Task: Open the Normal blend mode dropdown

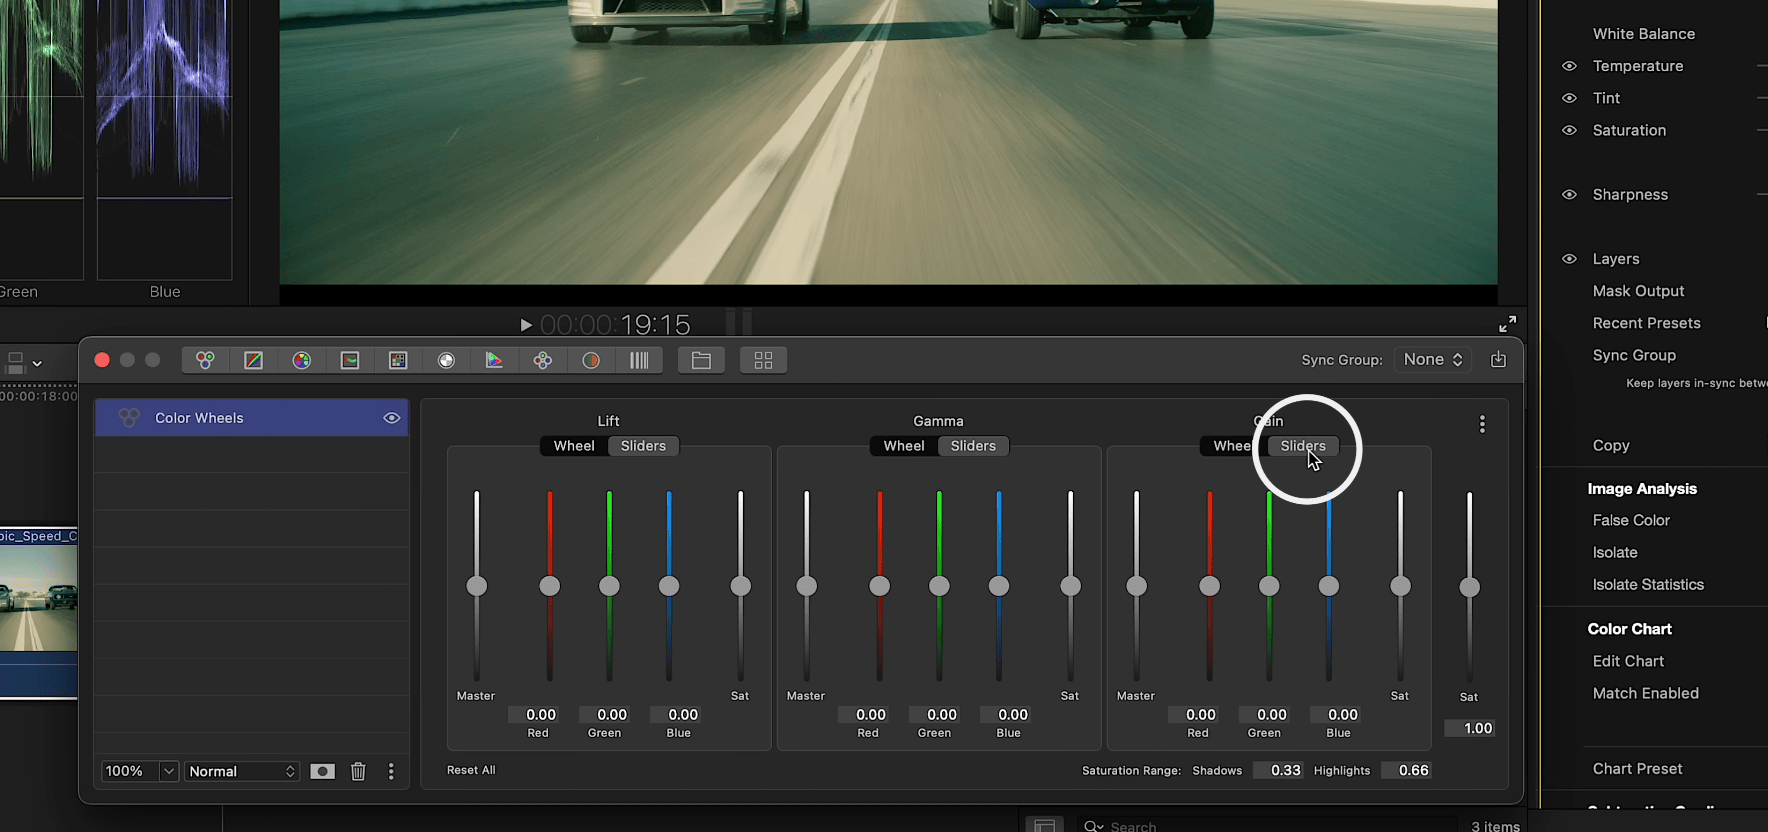Action: pyautogui.click(x=242, y=771)
